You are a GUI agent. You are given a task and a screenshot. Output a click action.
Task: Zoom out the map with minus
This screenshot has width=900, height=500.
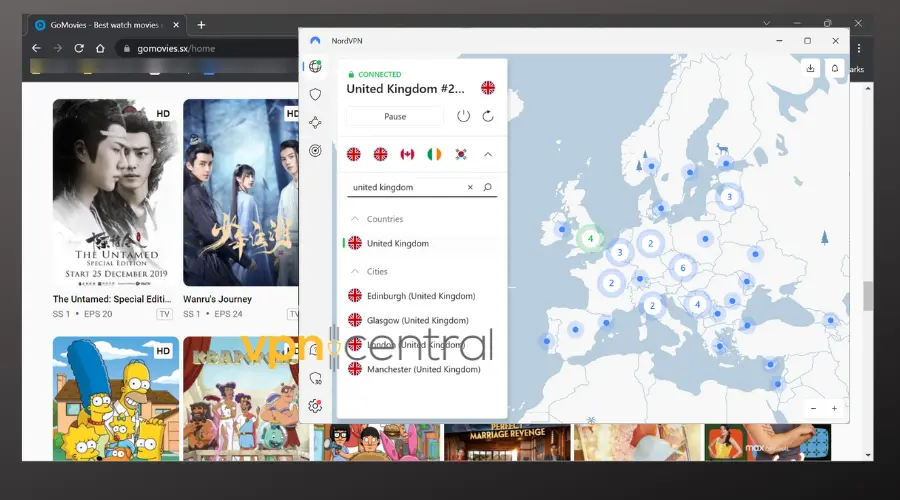[813, 408]
